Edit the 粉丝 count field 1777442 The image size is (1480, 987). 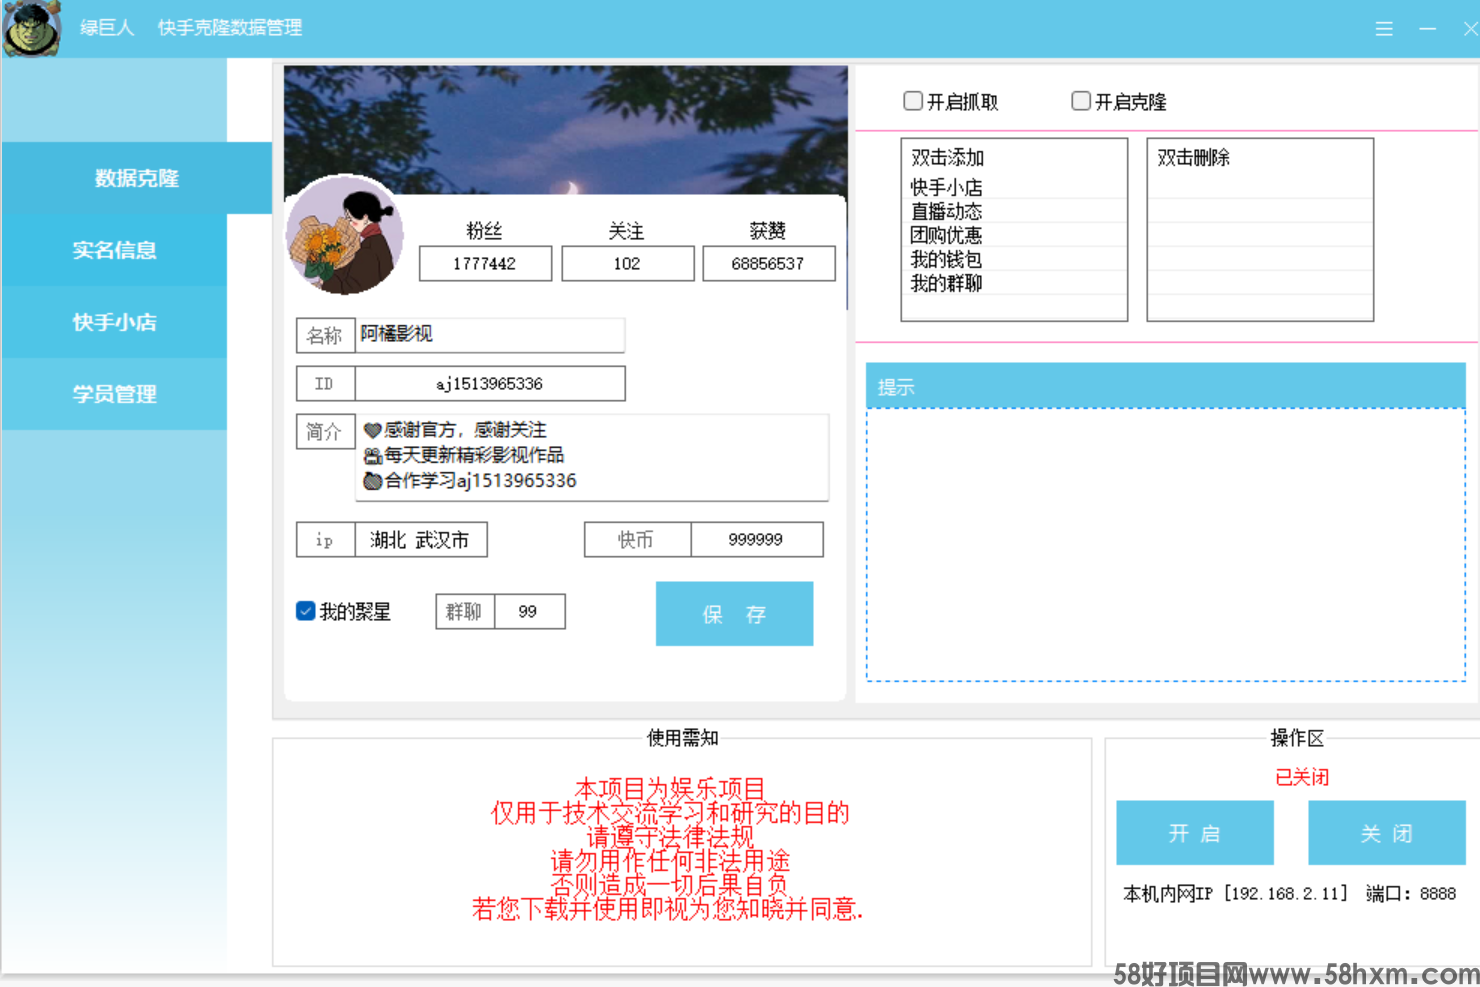point(485,264)
